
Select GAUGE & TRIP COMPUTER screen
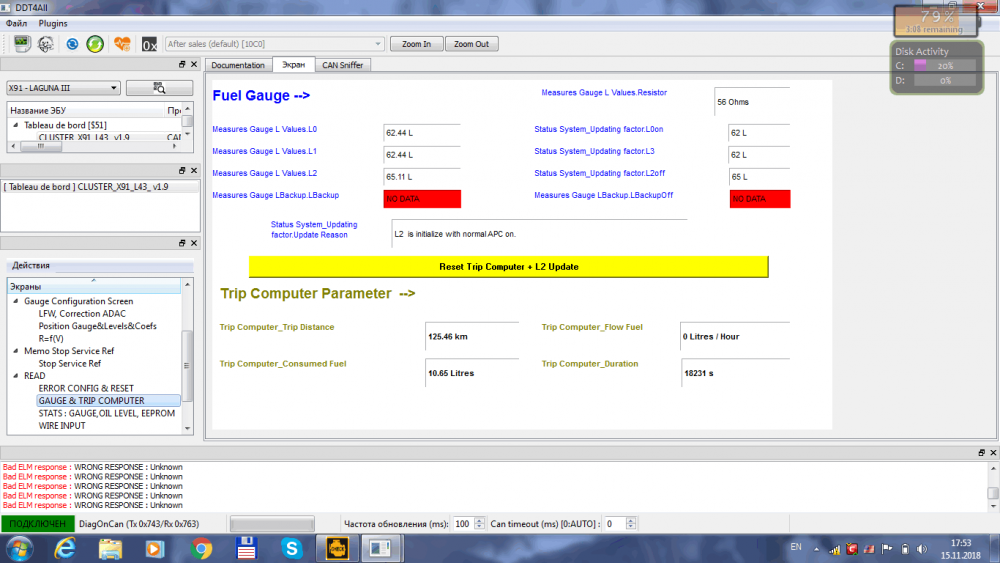point(108,400)
